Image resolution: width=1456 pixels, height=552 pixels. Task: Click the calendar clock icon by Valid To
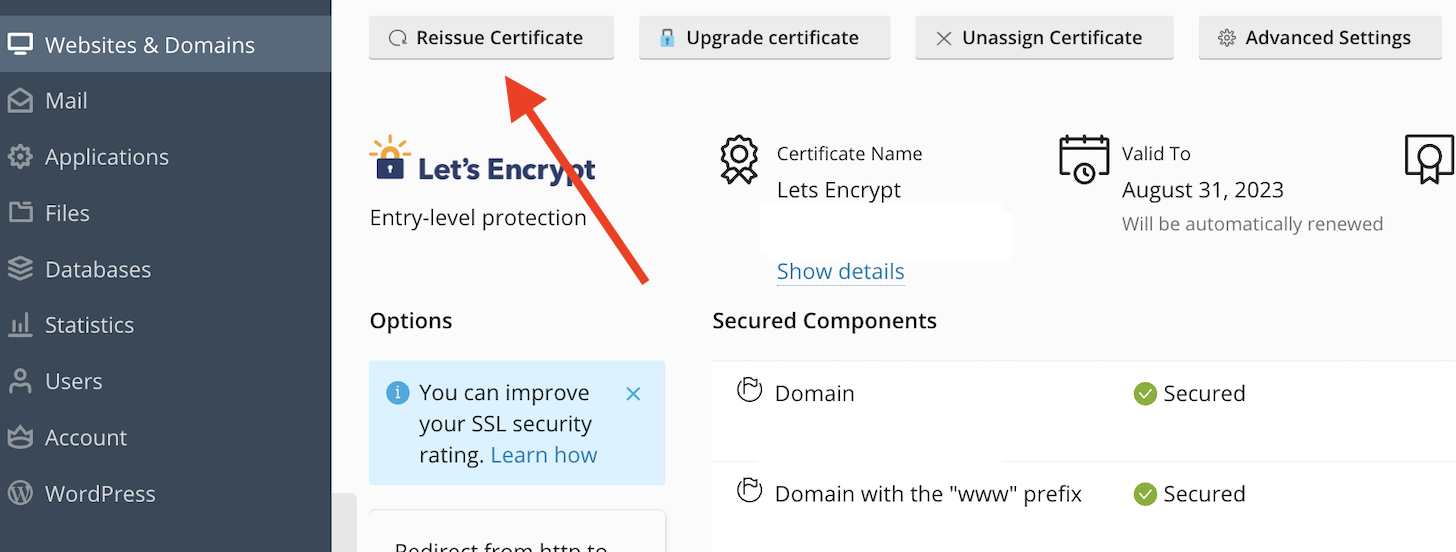pos(1084,159)
